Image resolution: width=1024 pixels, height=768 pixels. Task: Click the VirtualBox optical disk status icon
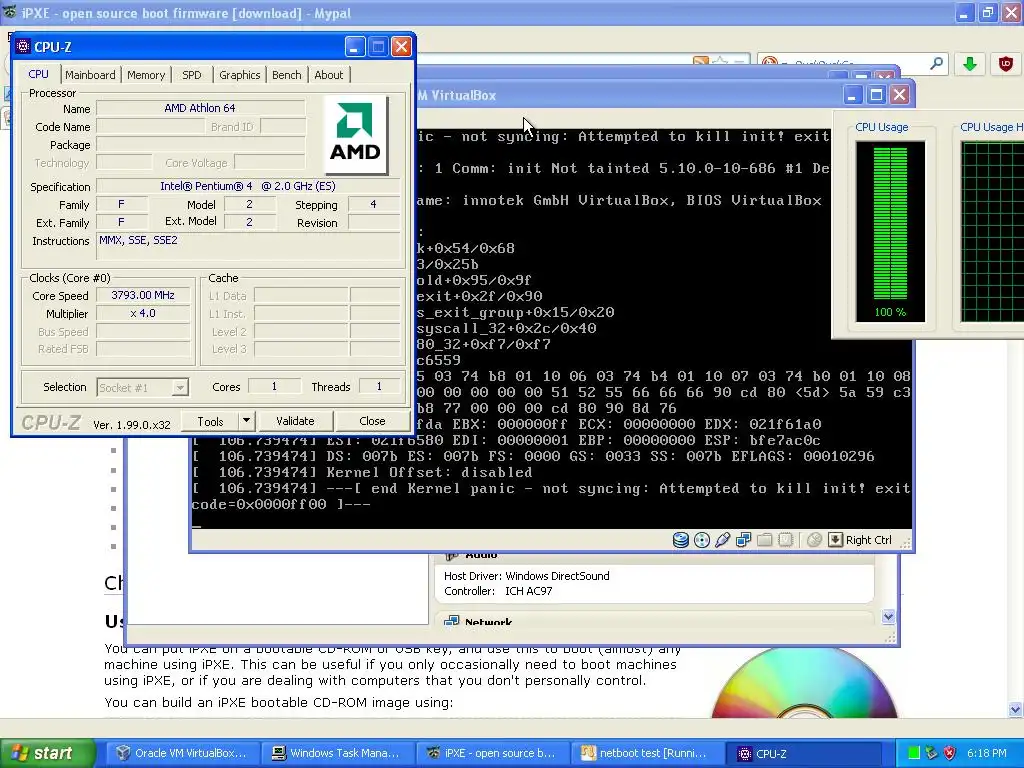click(701, 540)
